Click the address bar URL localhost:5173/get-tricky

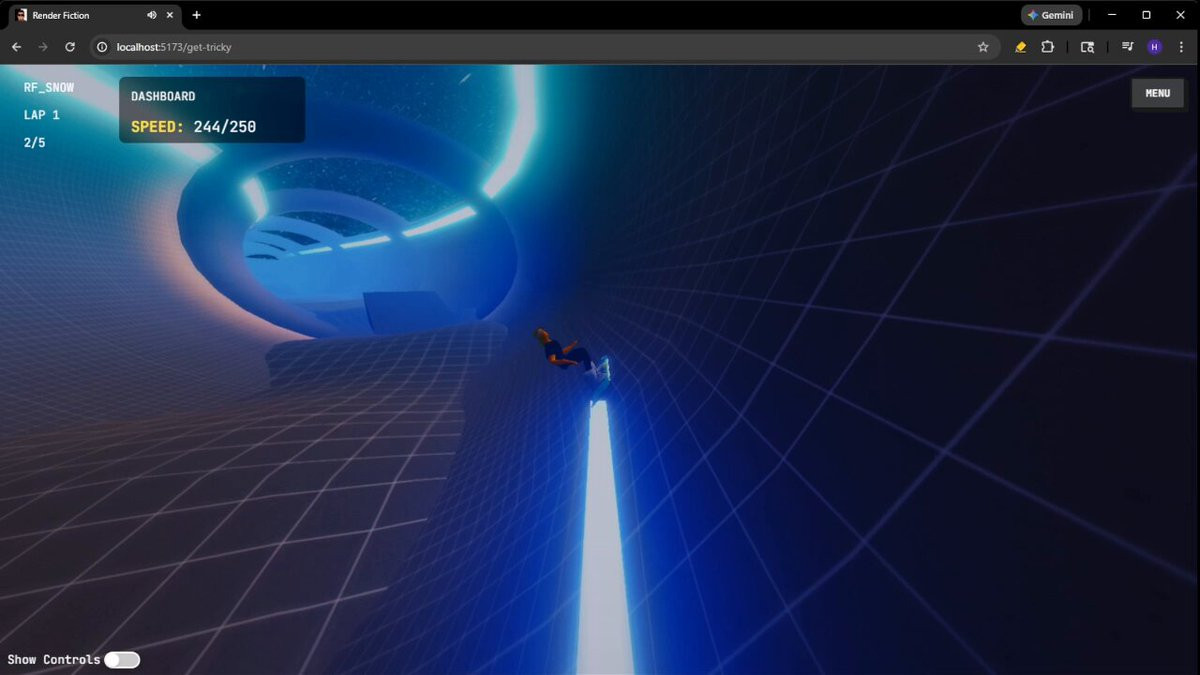174,47
